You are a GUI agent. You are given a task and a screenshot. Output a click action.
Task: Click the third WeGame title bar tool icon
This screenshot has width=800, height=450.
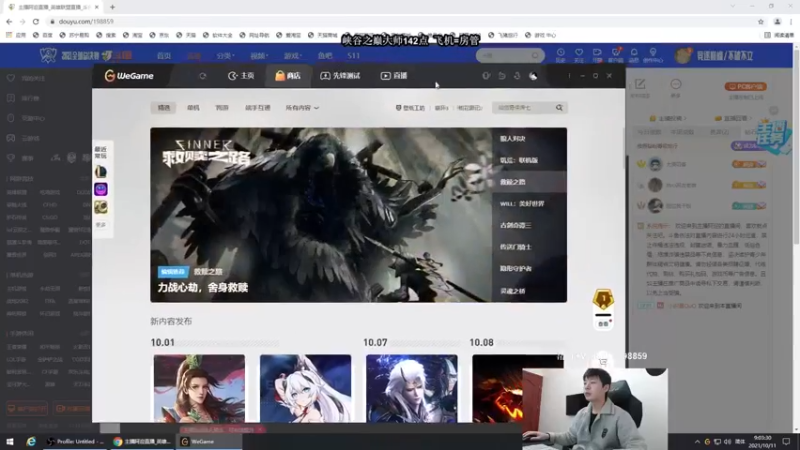(517, 76)
